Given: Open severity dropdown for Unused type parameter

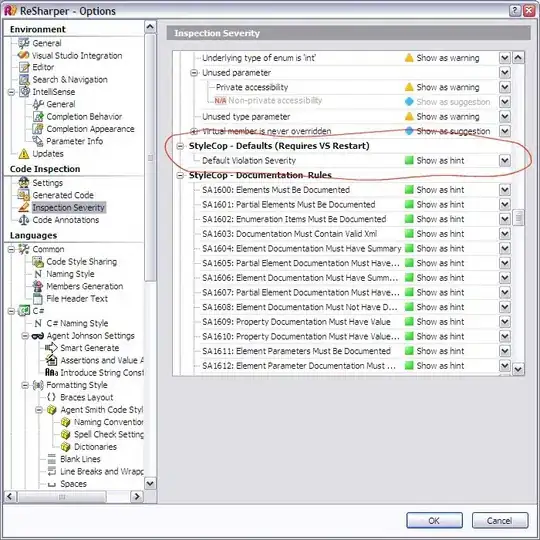Looking at the screenshot, I should click(x=505, y=116).
